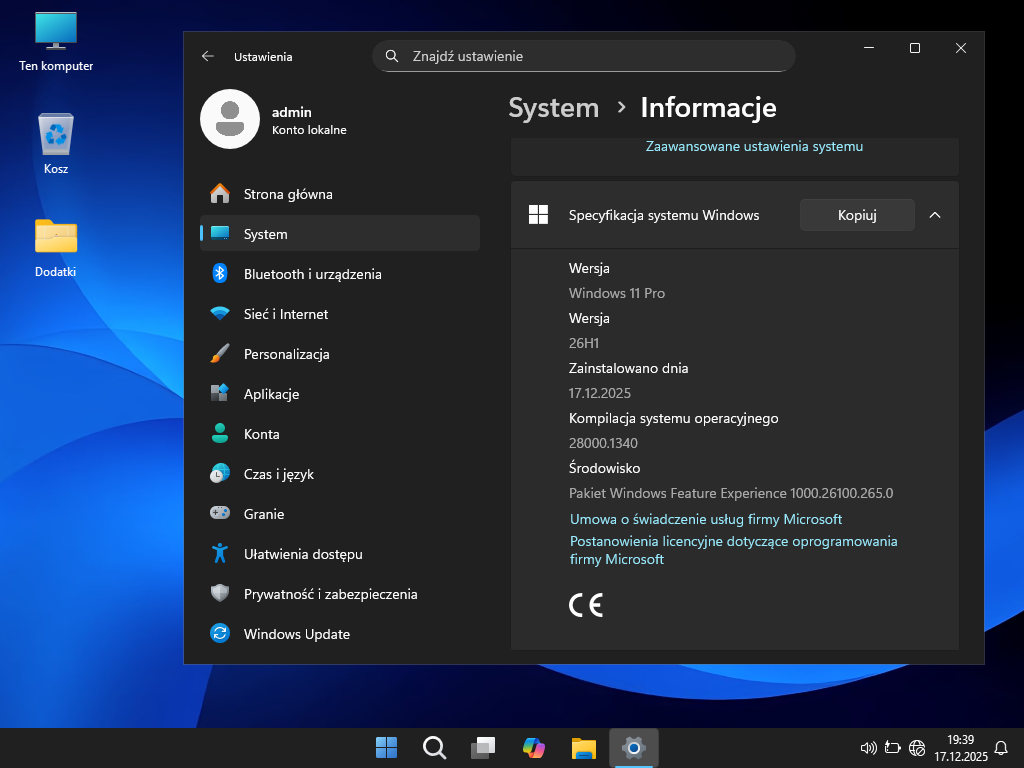This screenshot has width=1024, height=768.
Task: Open Czas i język settings
Action: coord(278,474)
